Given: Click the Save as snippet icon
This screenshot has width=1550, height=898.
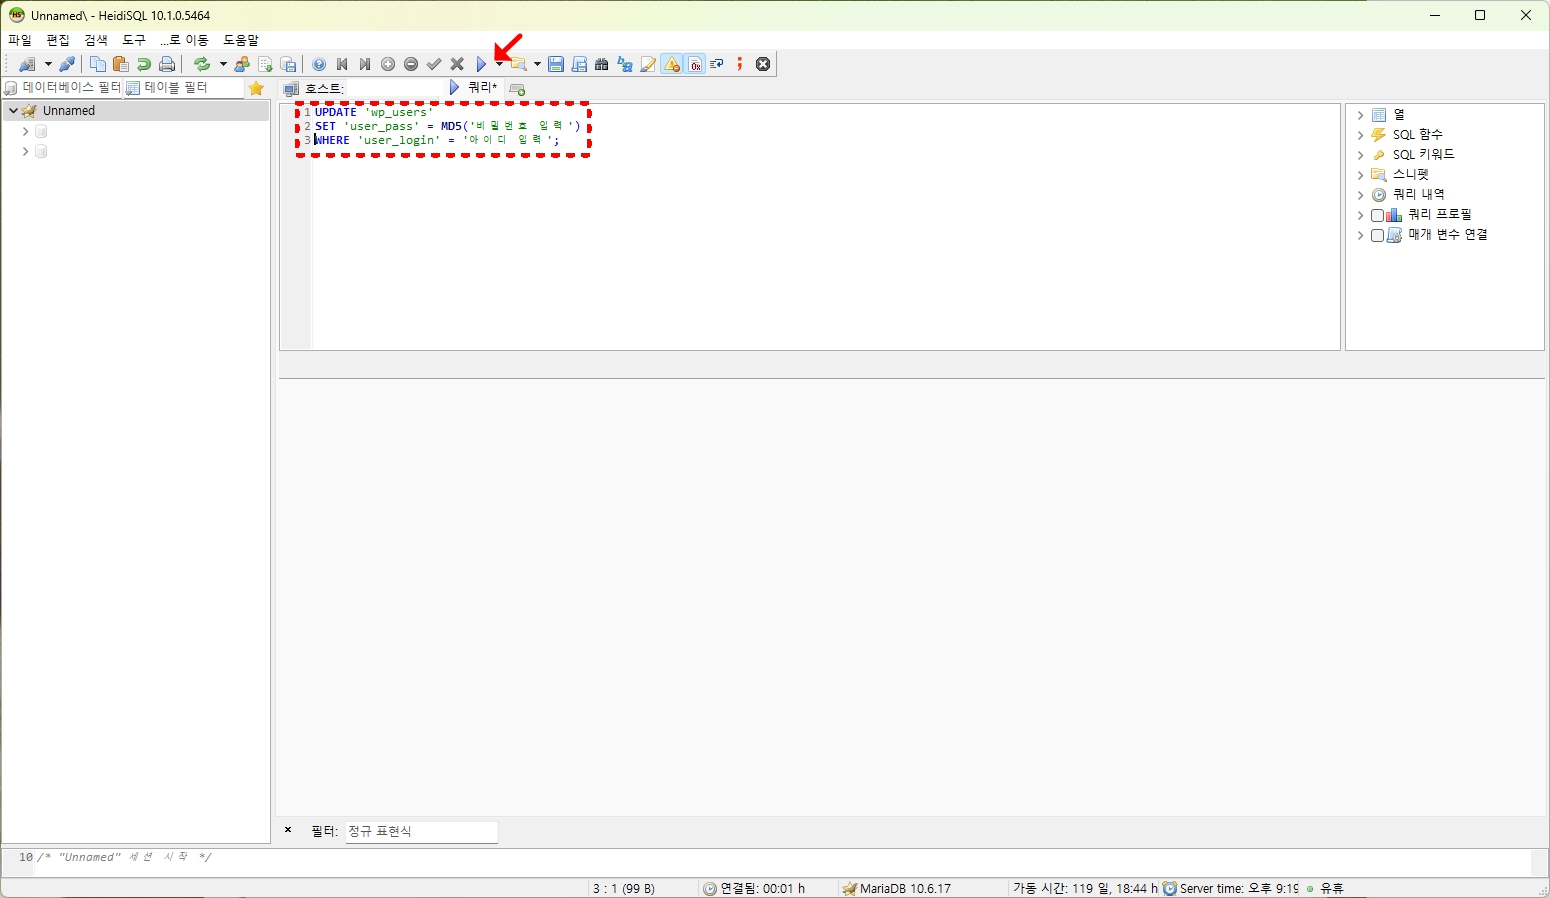Looking at the screenshot, I should coord(579,64).
